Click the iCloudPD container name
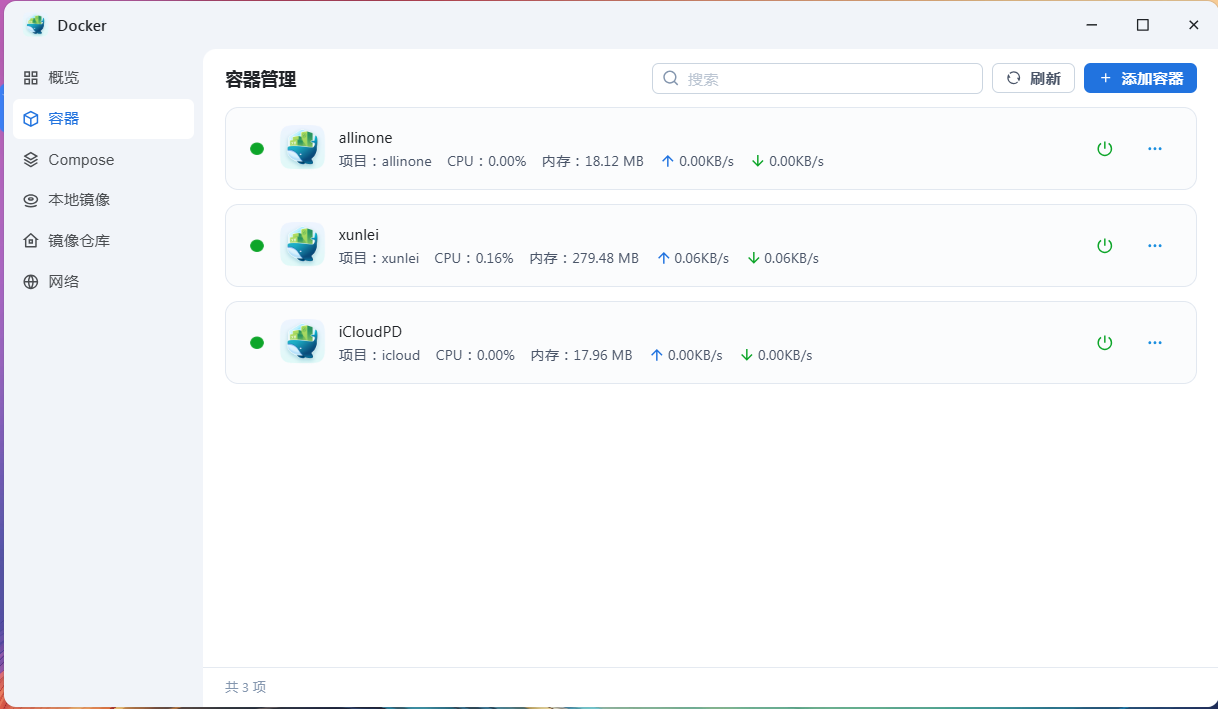The width and height of the screenshot is (1218, 709). click(x=371, y=332)
